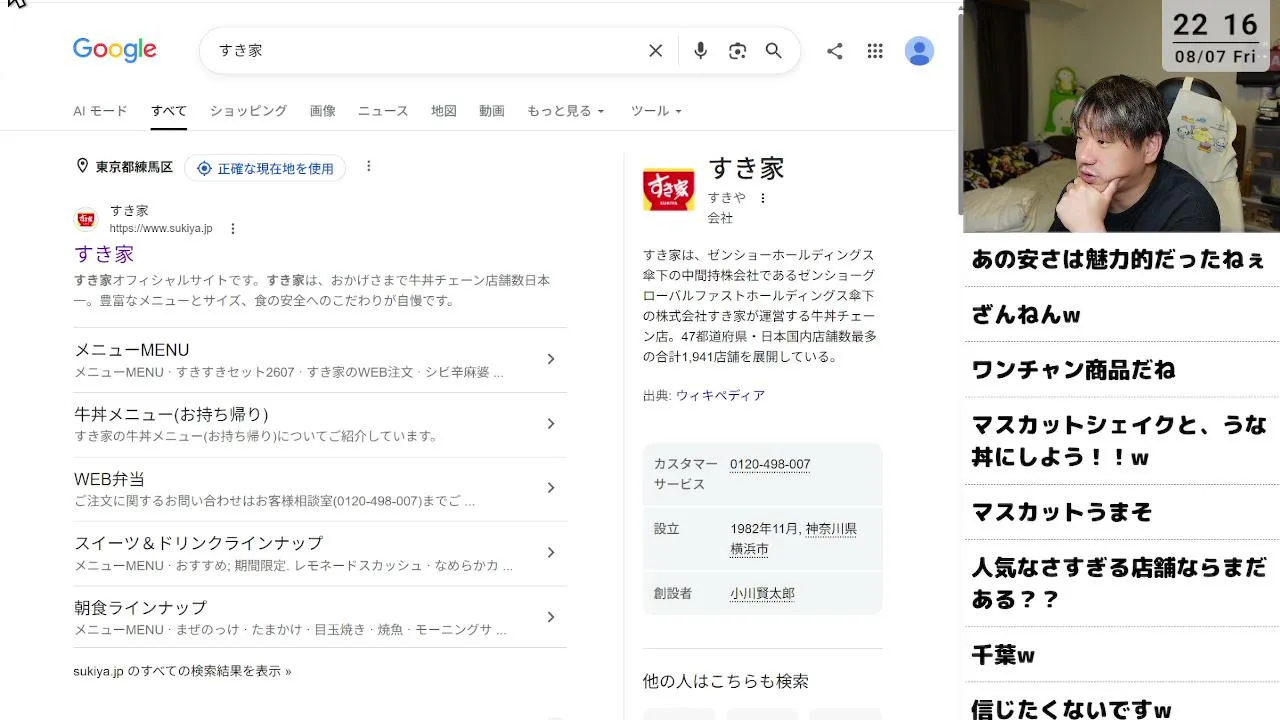The height and width of the screenshot is (720, 1280).
Task: Open スイーツ＆ドリンクラインナップ sitelink
Action: pyautogui.click(x=199, y=543)
